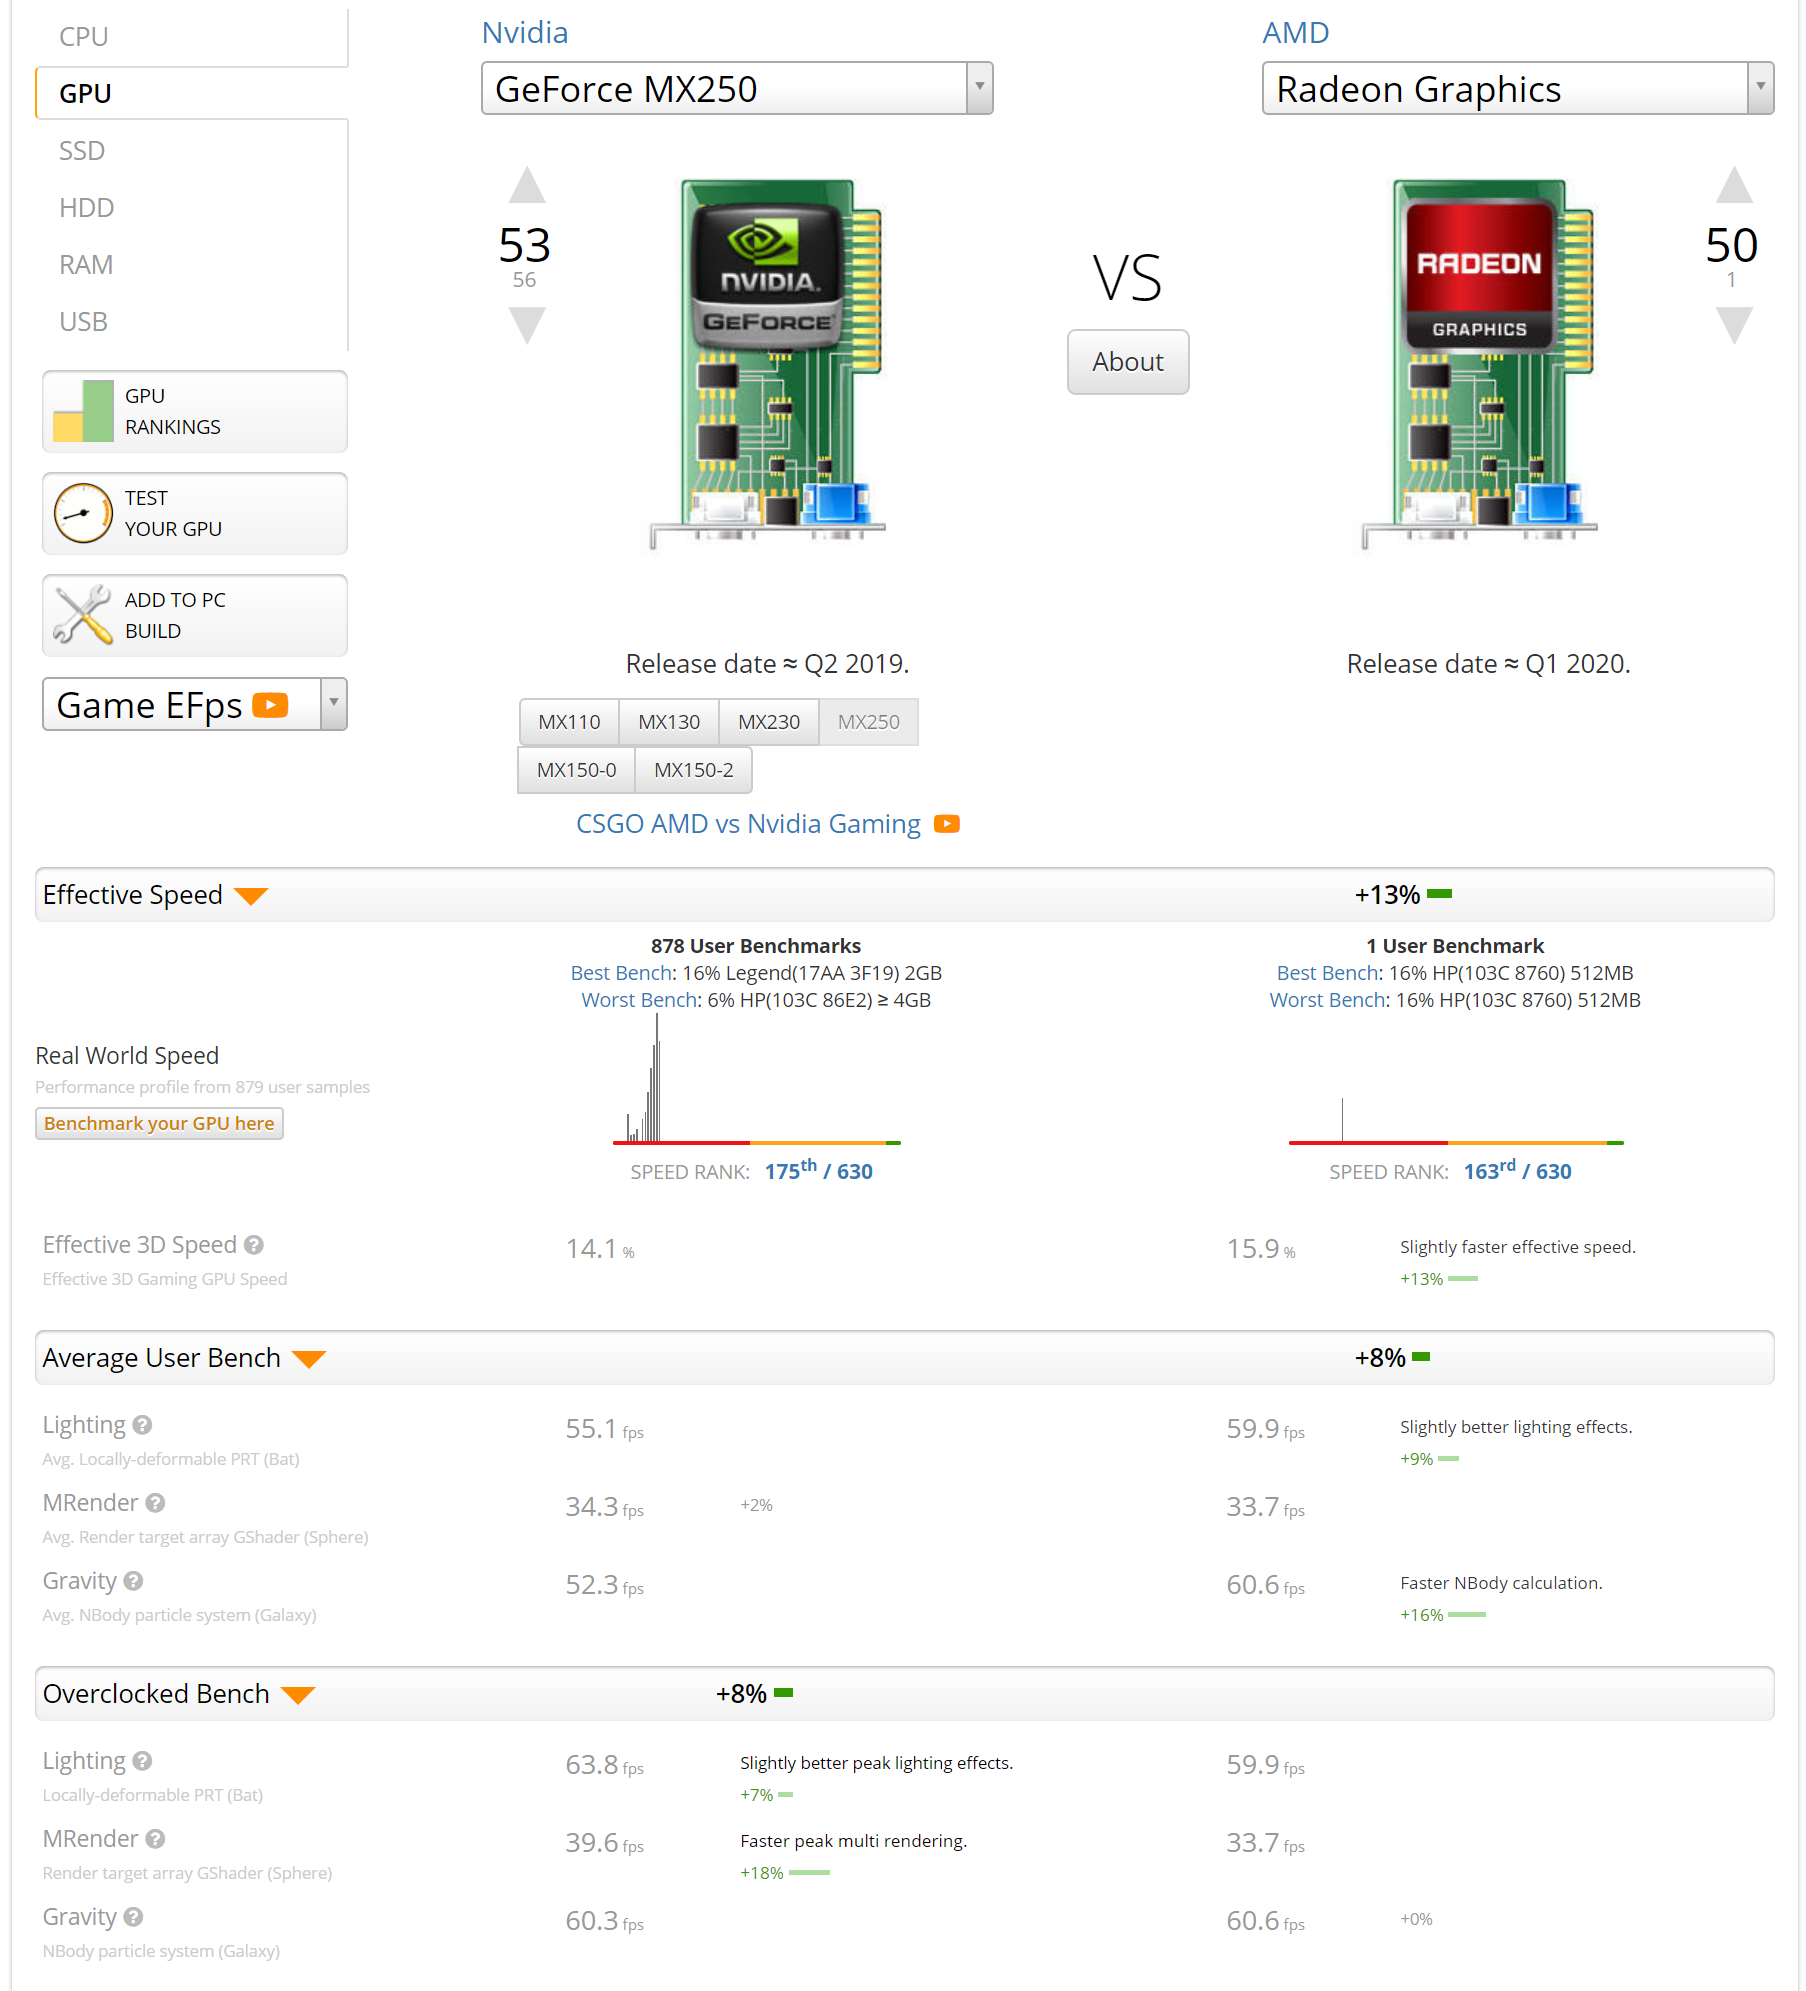The image size is (1806, 1991).
Task: Downvote the Radeon Graphics arrow
Action: tap(1734, 325)
